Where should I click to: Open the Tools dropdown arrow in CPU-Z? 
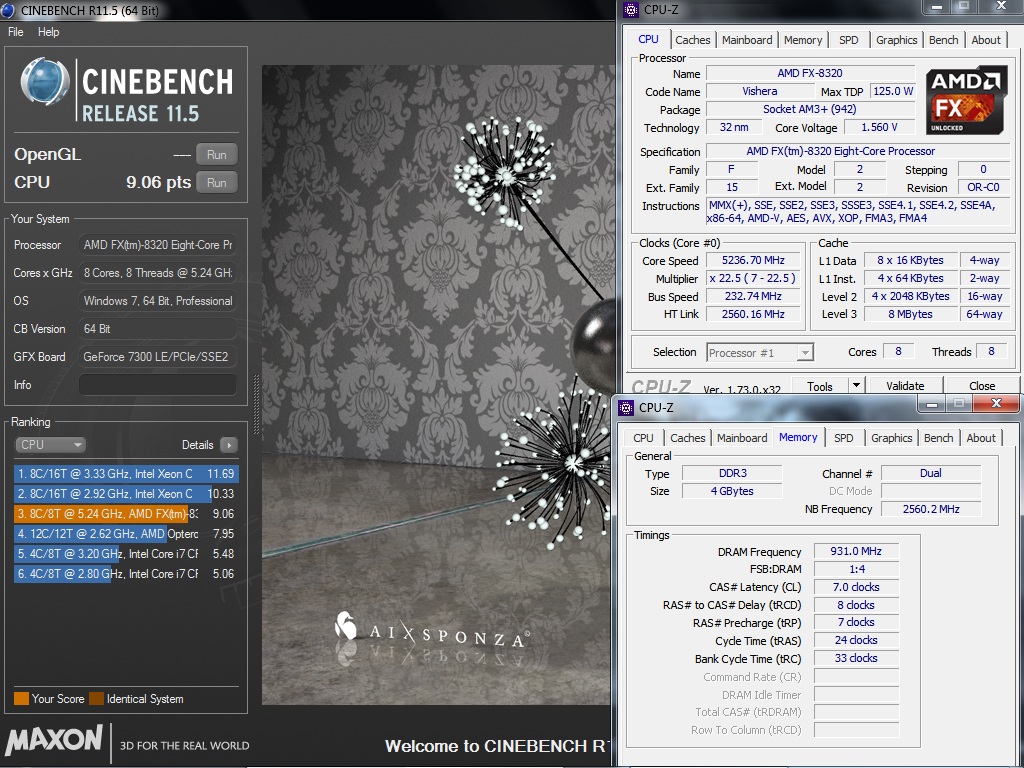856,386
